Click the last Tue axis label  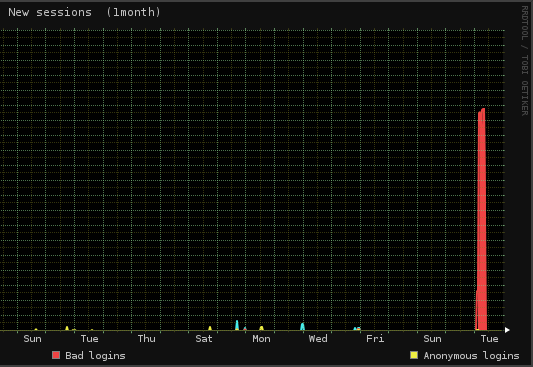[489, 339]
